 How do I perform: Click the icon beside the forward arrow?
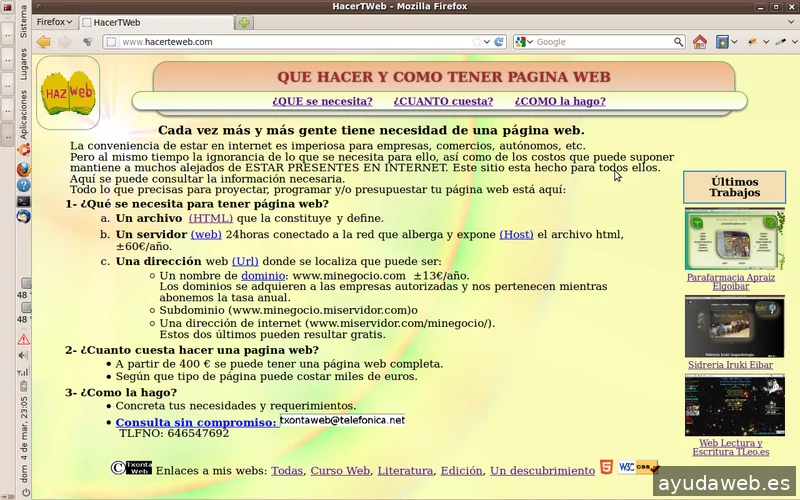pos(88,42)
